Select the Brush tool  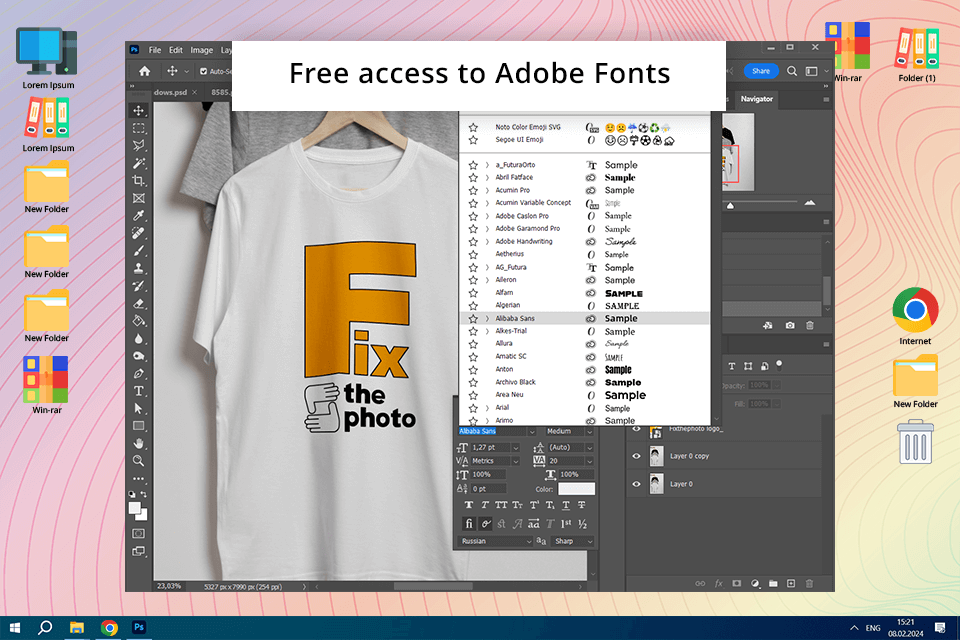pyautogui.click(x=139, y=250)
